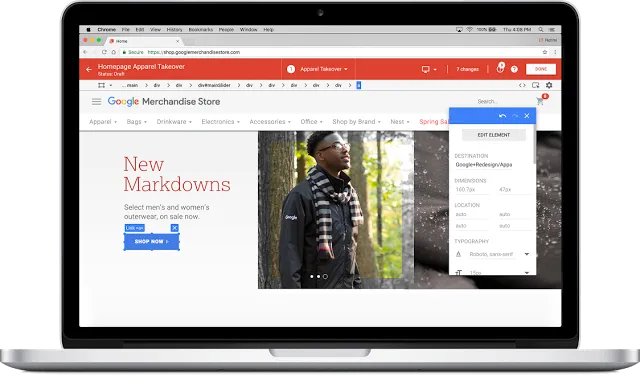Click the element panel scrollbar
This screenshot has height=376, width=640.
pyautogui.click(x=534, y=144)
